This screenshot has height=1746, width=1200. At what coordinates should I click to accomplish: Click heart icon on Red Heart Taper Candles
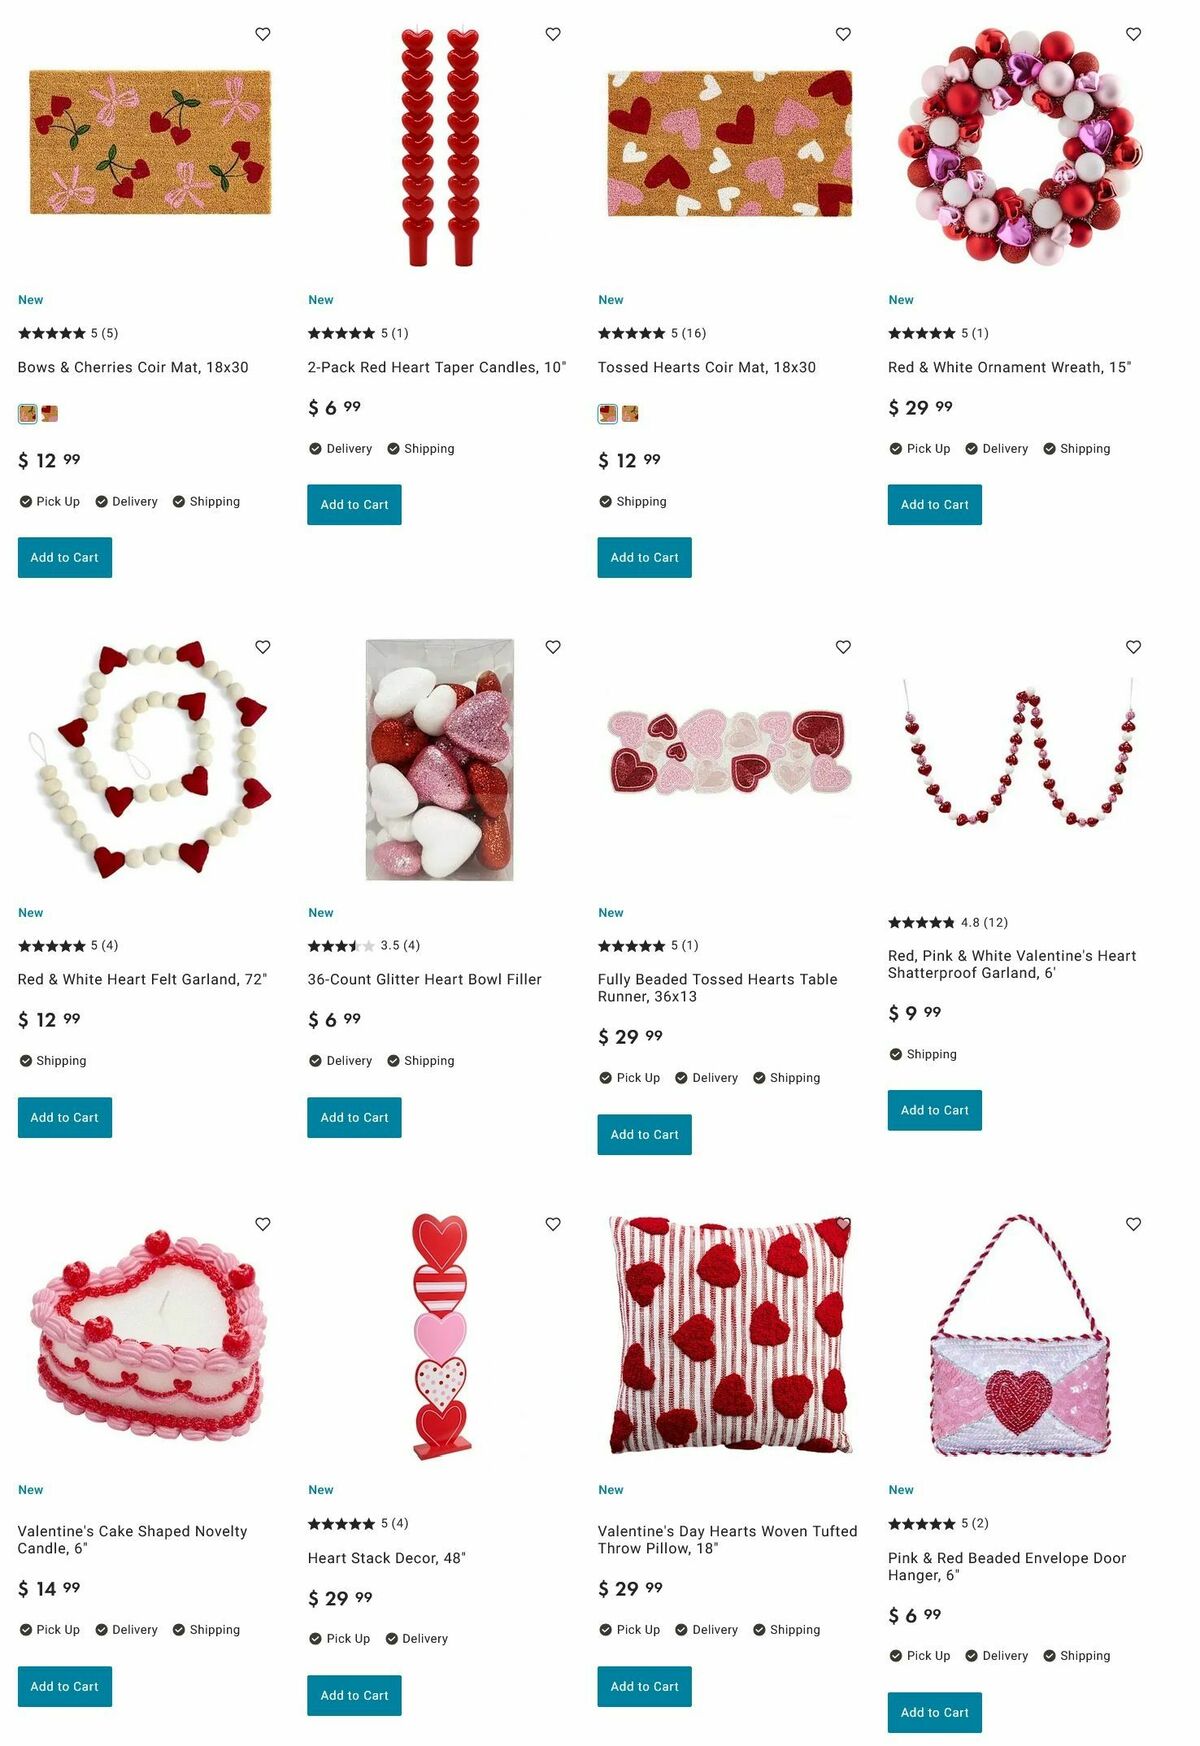tap(553, 34)
